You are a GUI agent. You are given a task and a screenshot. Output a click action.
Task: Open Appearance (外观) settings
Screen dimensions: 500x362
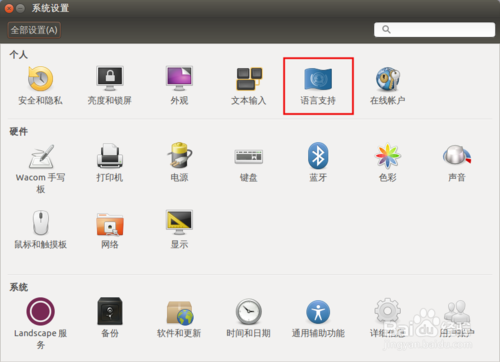click(x=179, y=85)
